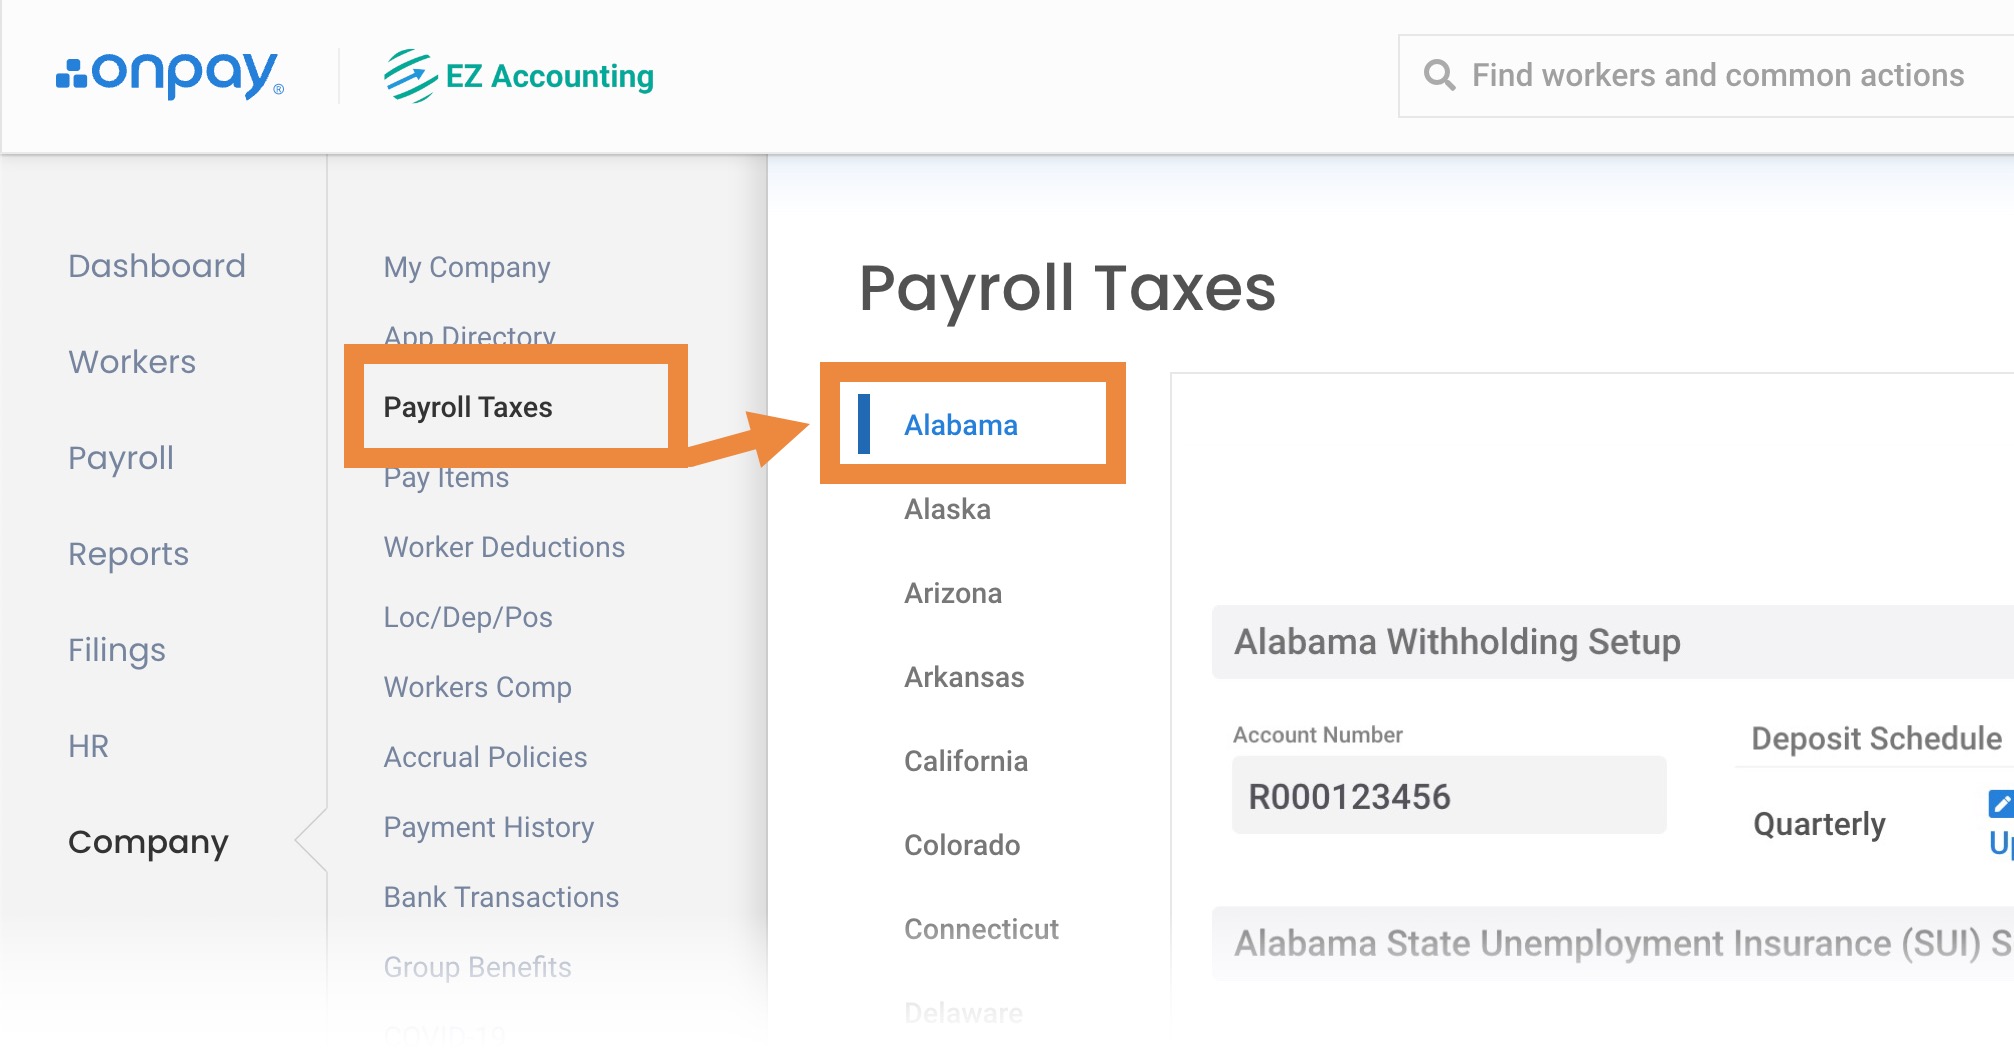
Task: Select Arizona state tab
Action: click(953, 593)
